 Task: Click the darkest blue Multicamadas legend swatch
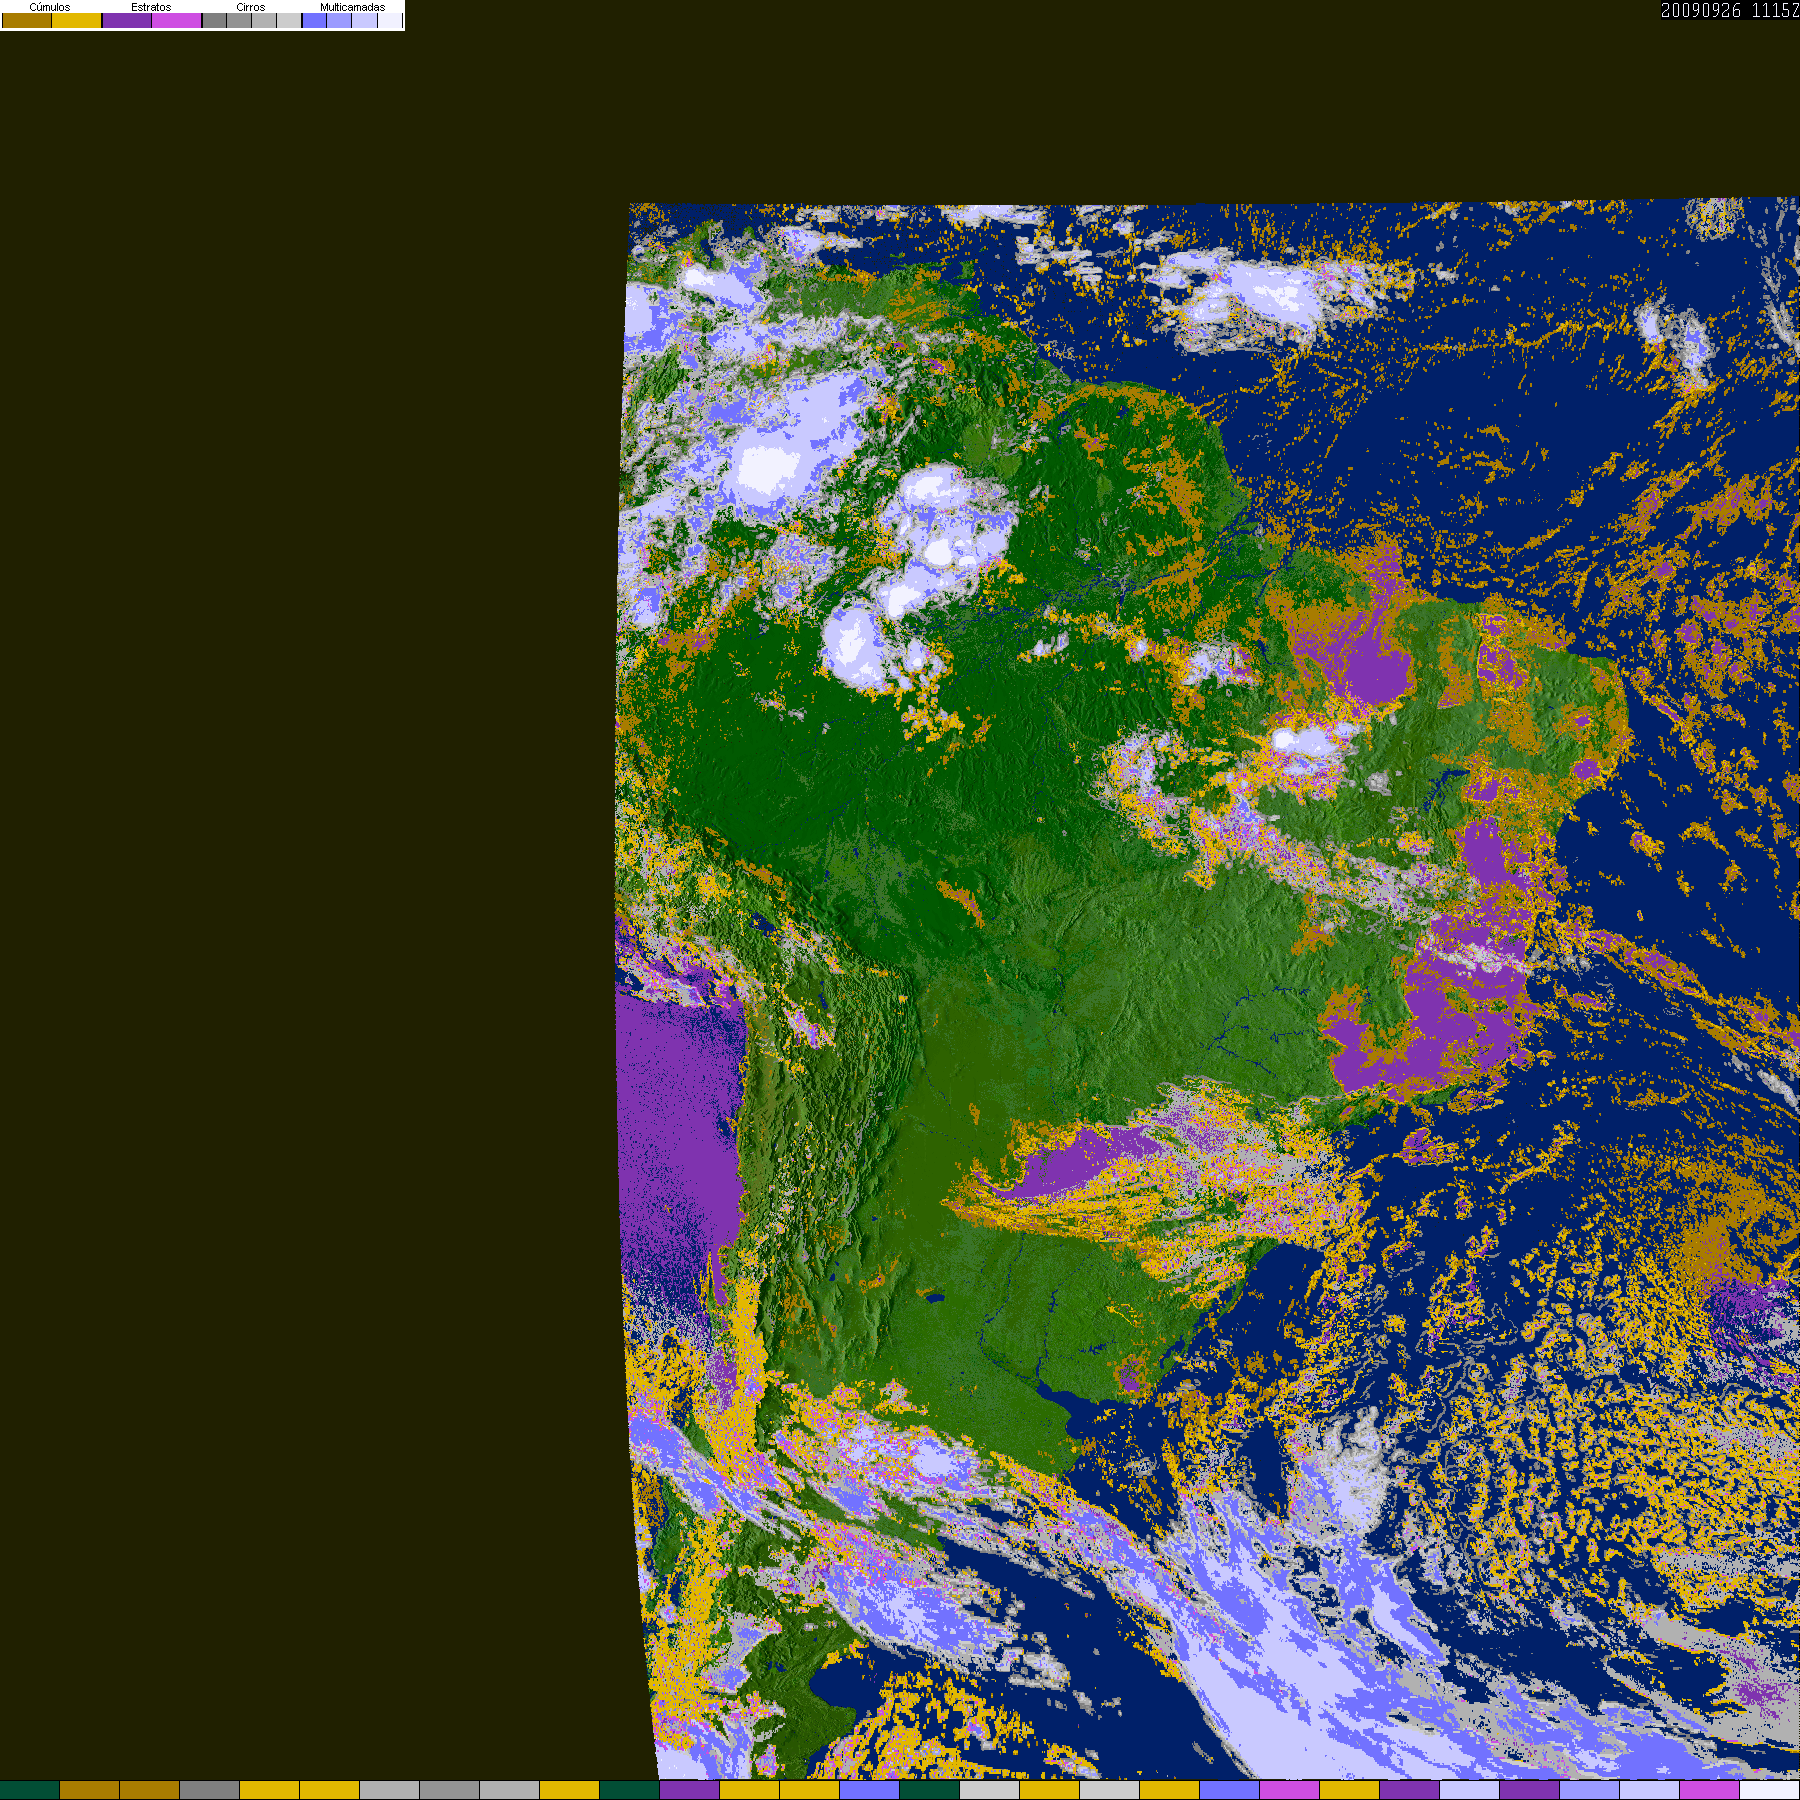(x=314, y=20)
